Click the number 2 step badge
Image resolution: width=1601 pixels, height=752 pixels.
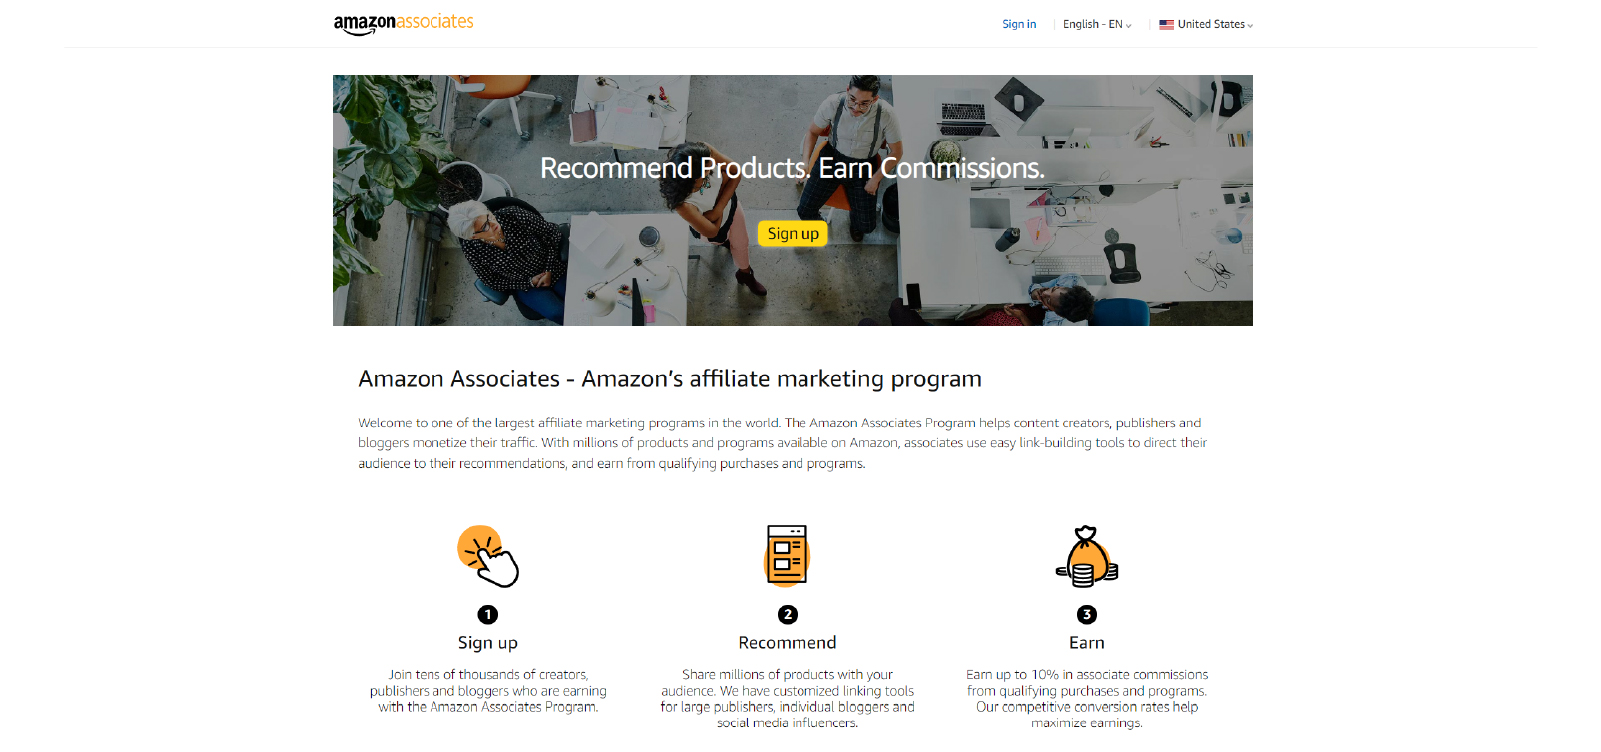point(788,615)
